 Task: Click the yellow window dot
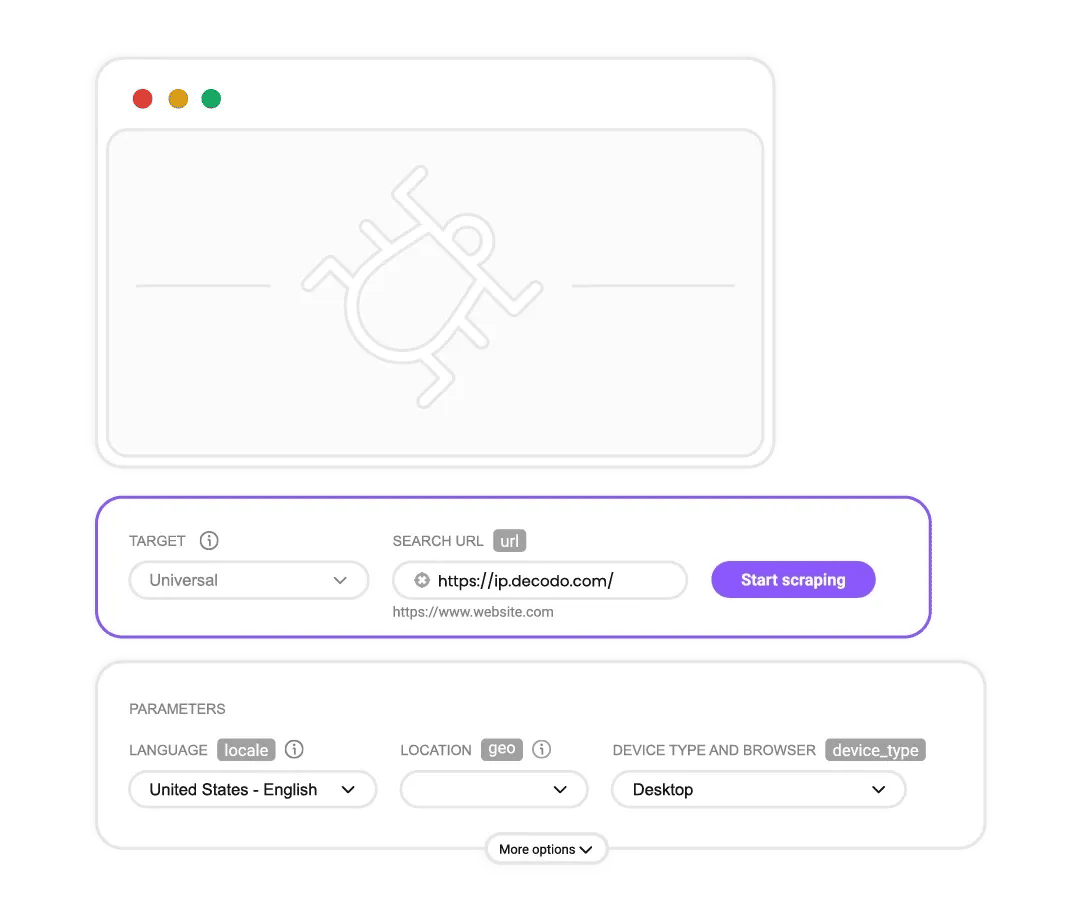click(x=178, y=99)
